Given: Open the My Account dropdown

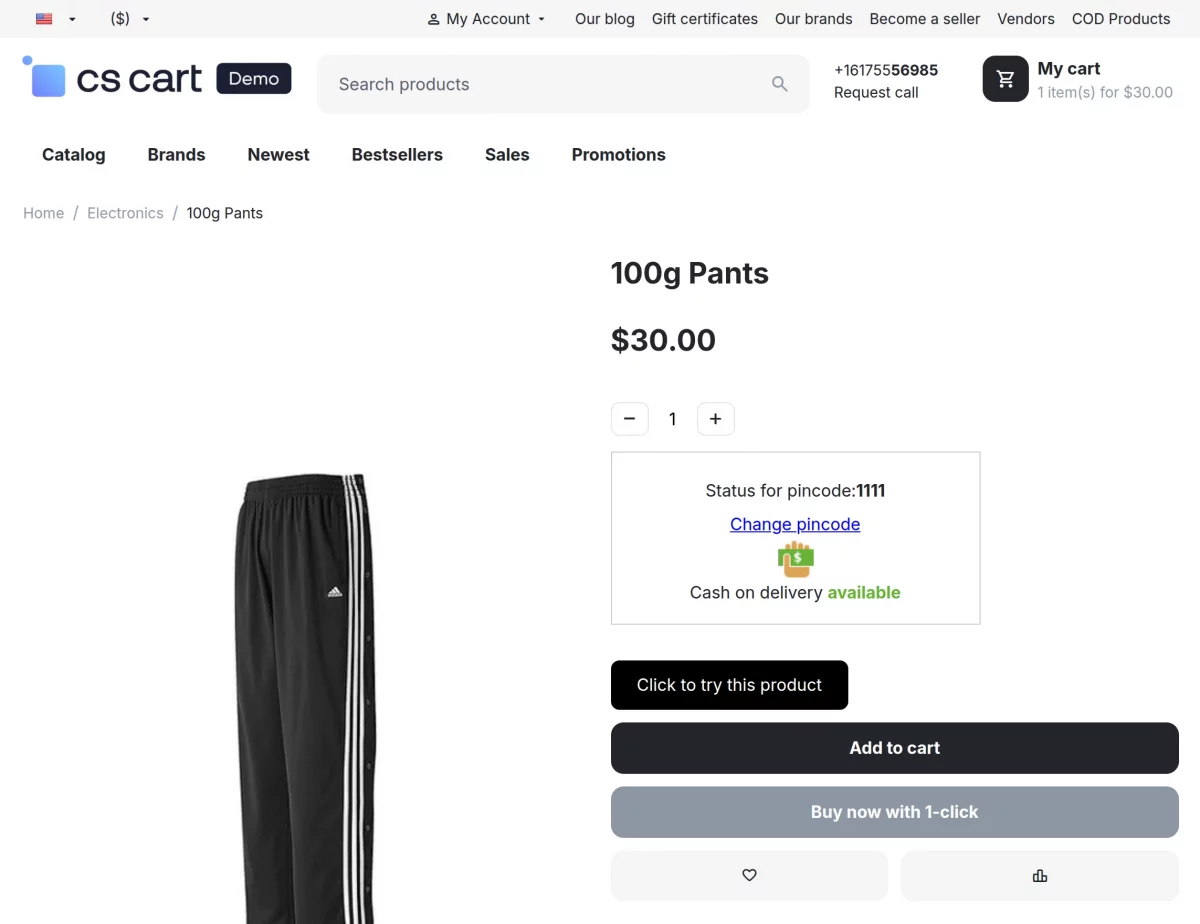Looking at the screenshot, I should pyautogui.click(x=487, y=19).
